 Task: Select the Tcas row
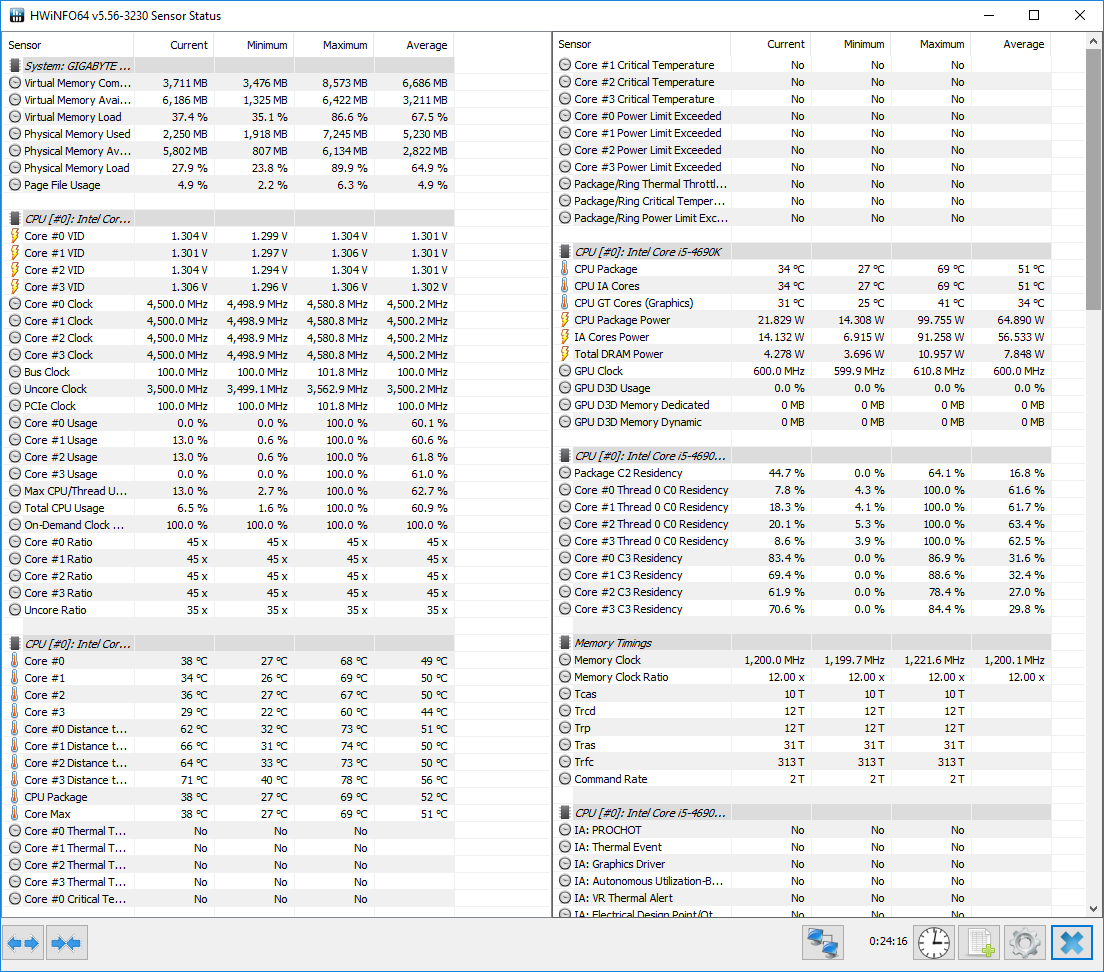[x=804, y=694]
